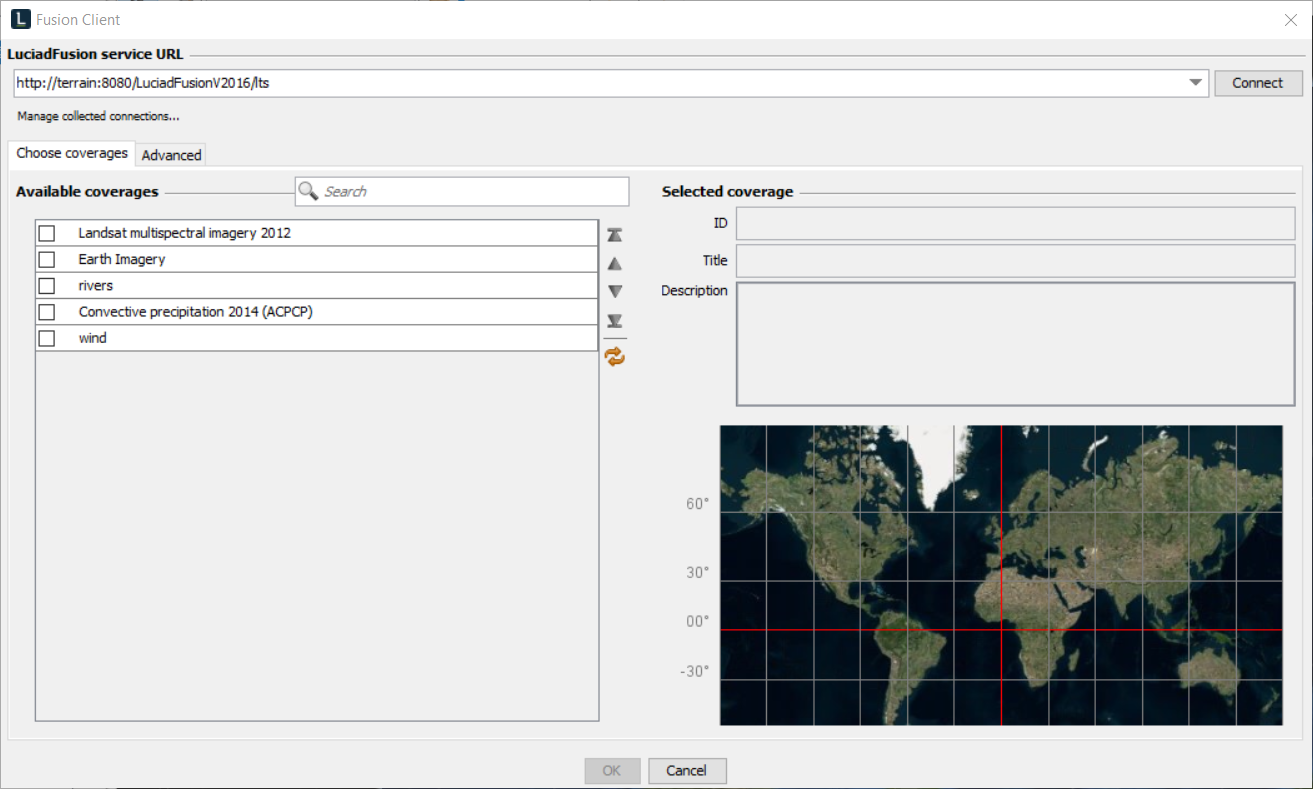Screen dimensions: 1313x789
Task: Click the world map preview
Action: pyautogui.click(x=1001, y=575)
